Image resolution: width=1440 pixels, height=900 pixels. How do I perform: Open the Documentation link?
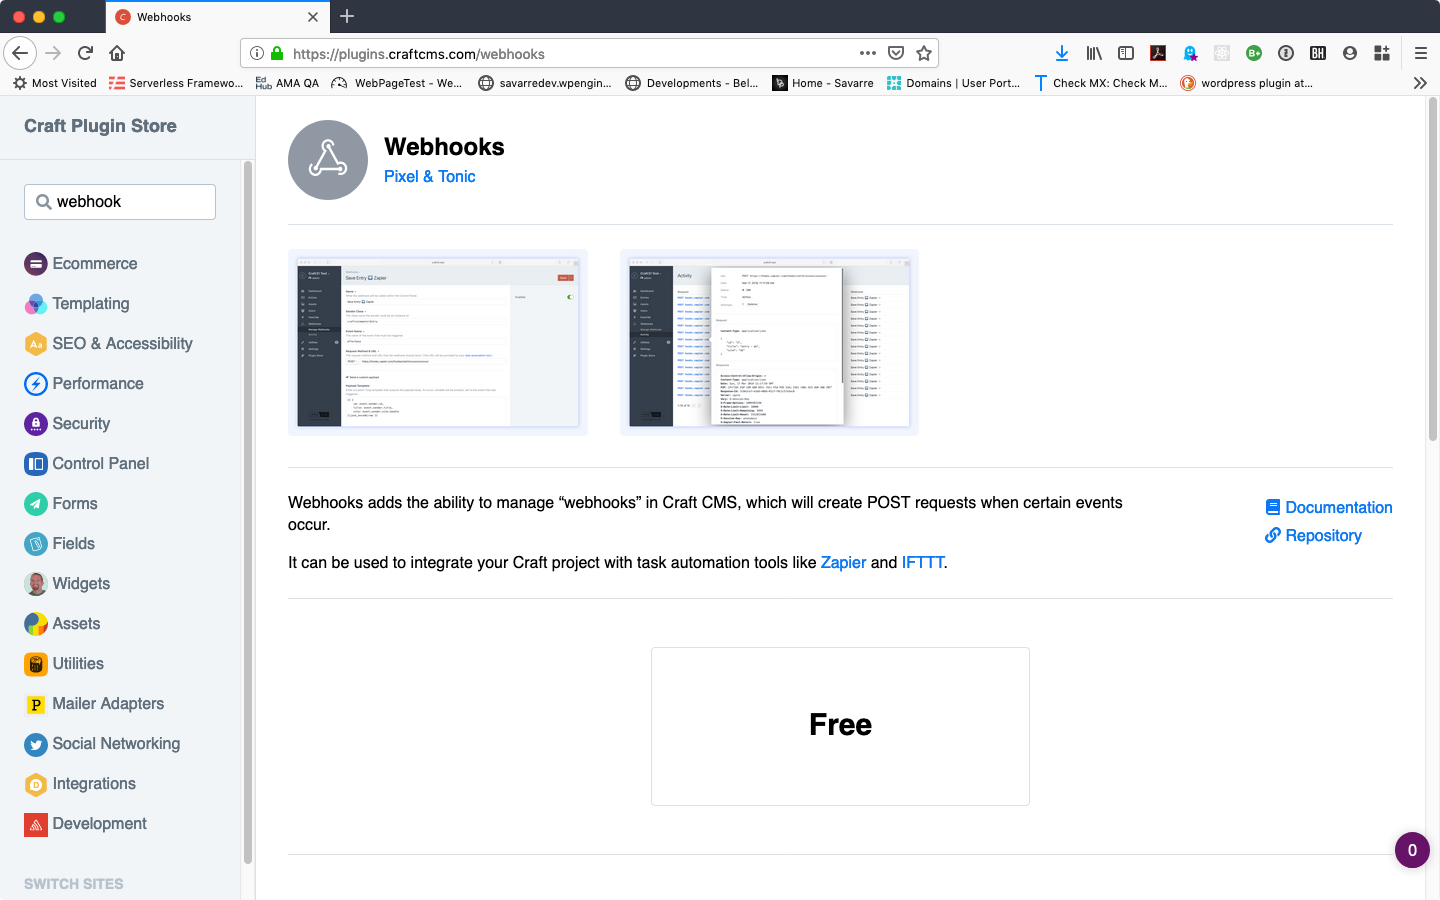coord(1329,507)
